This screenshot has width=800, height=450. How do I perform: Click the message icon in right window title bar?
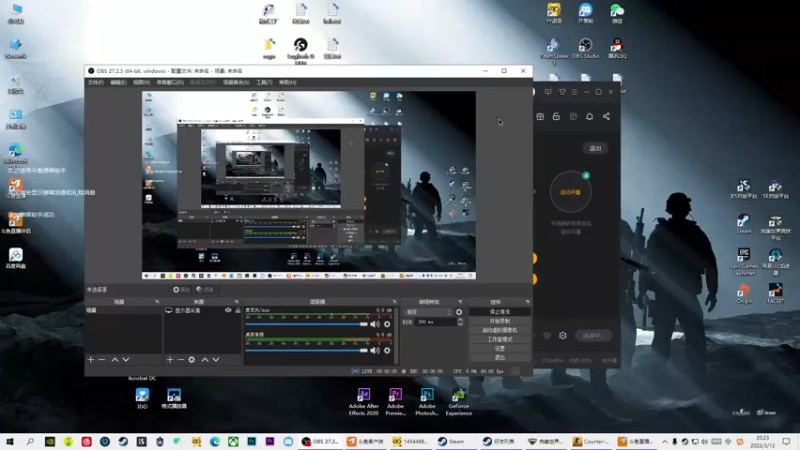548,92
